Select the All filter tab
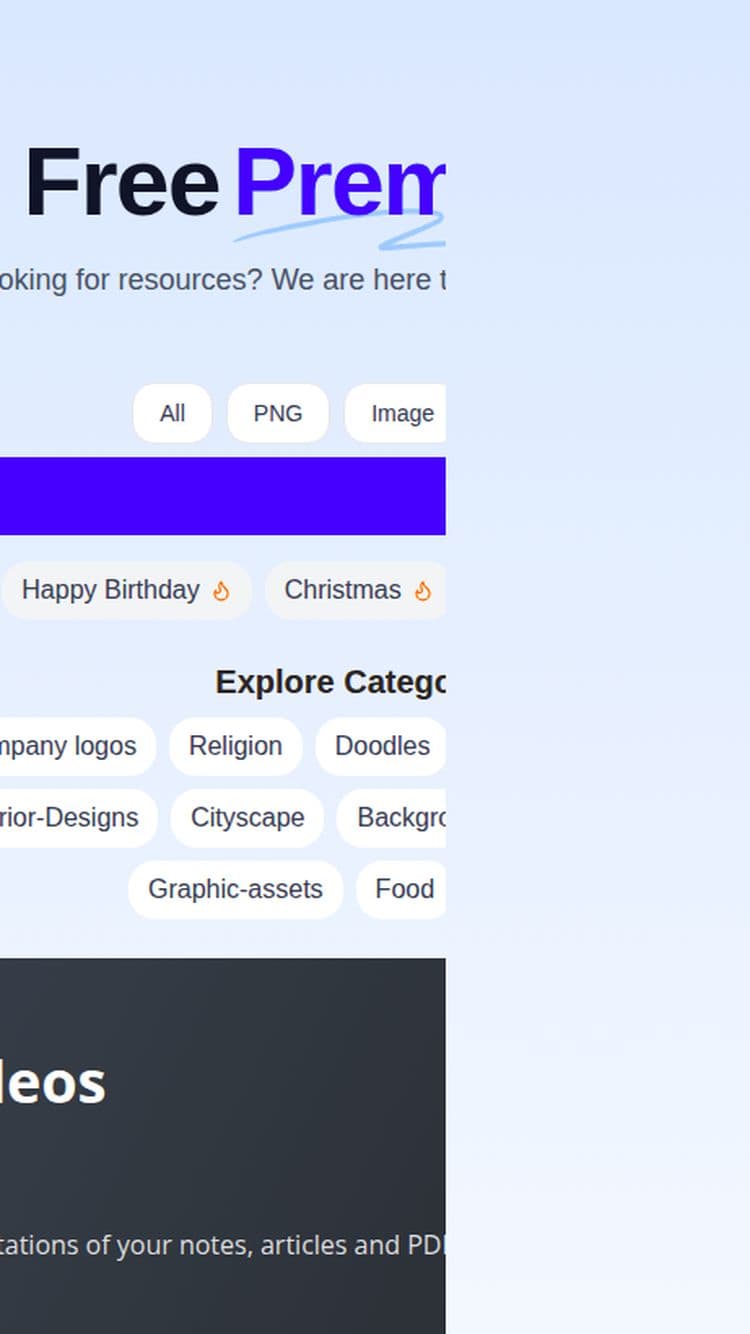 point(172,413)
